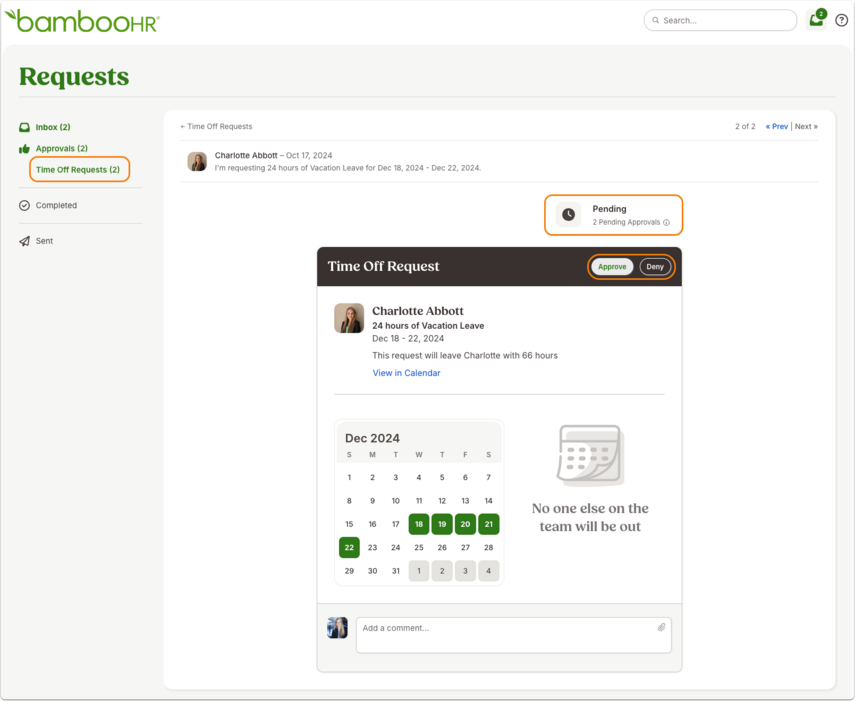This screenshot has height=701, width=855.
Task: Click the Approvals thumbs-up icon
Action: 25,148
